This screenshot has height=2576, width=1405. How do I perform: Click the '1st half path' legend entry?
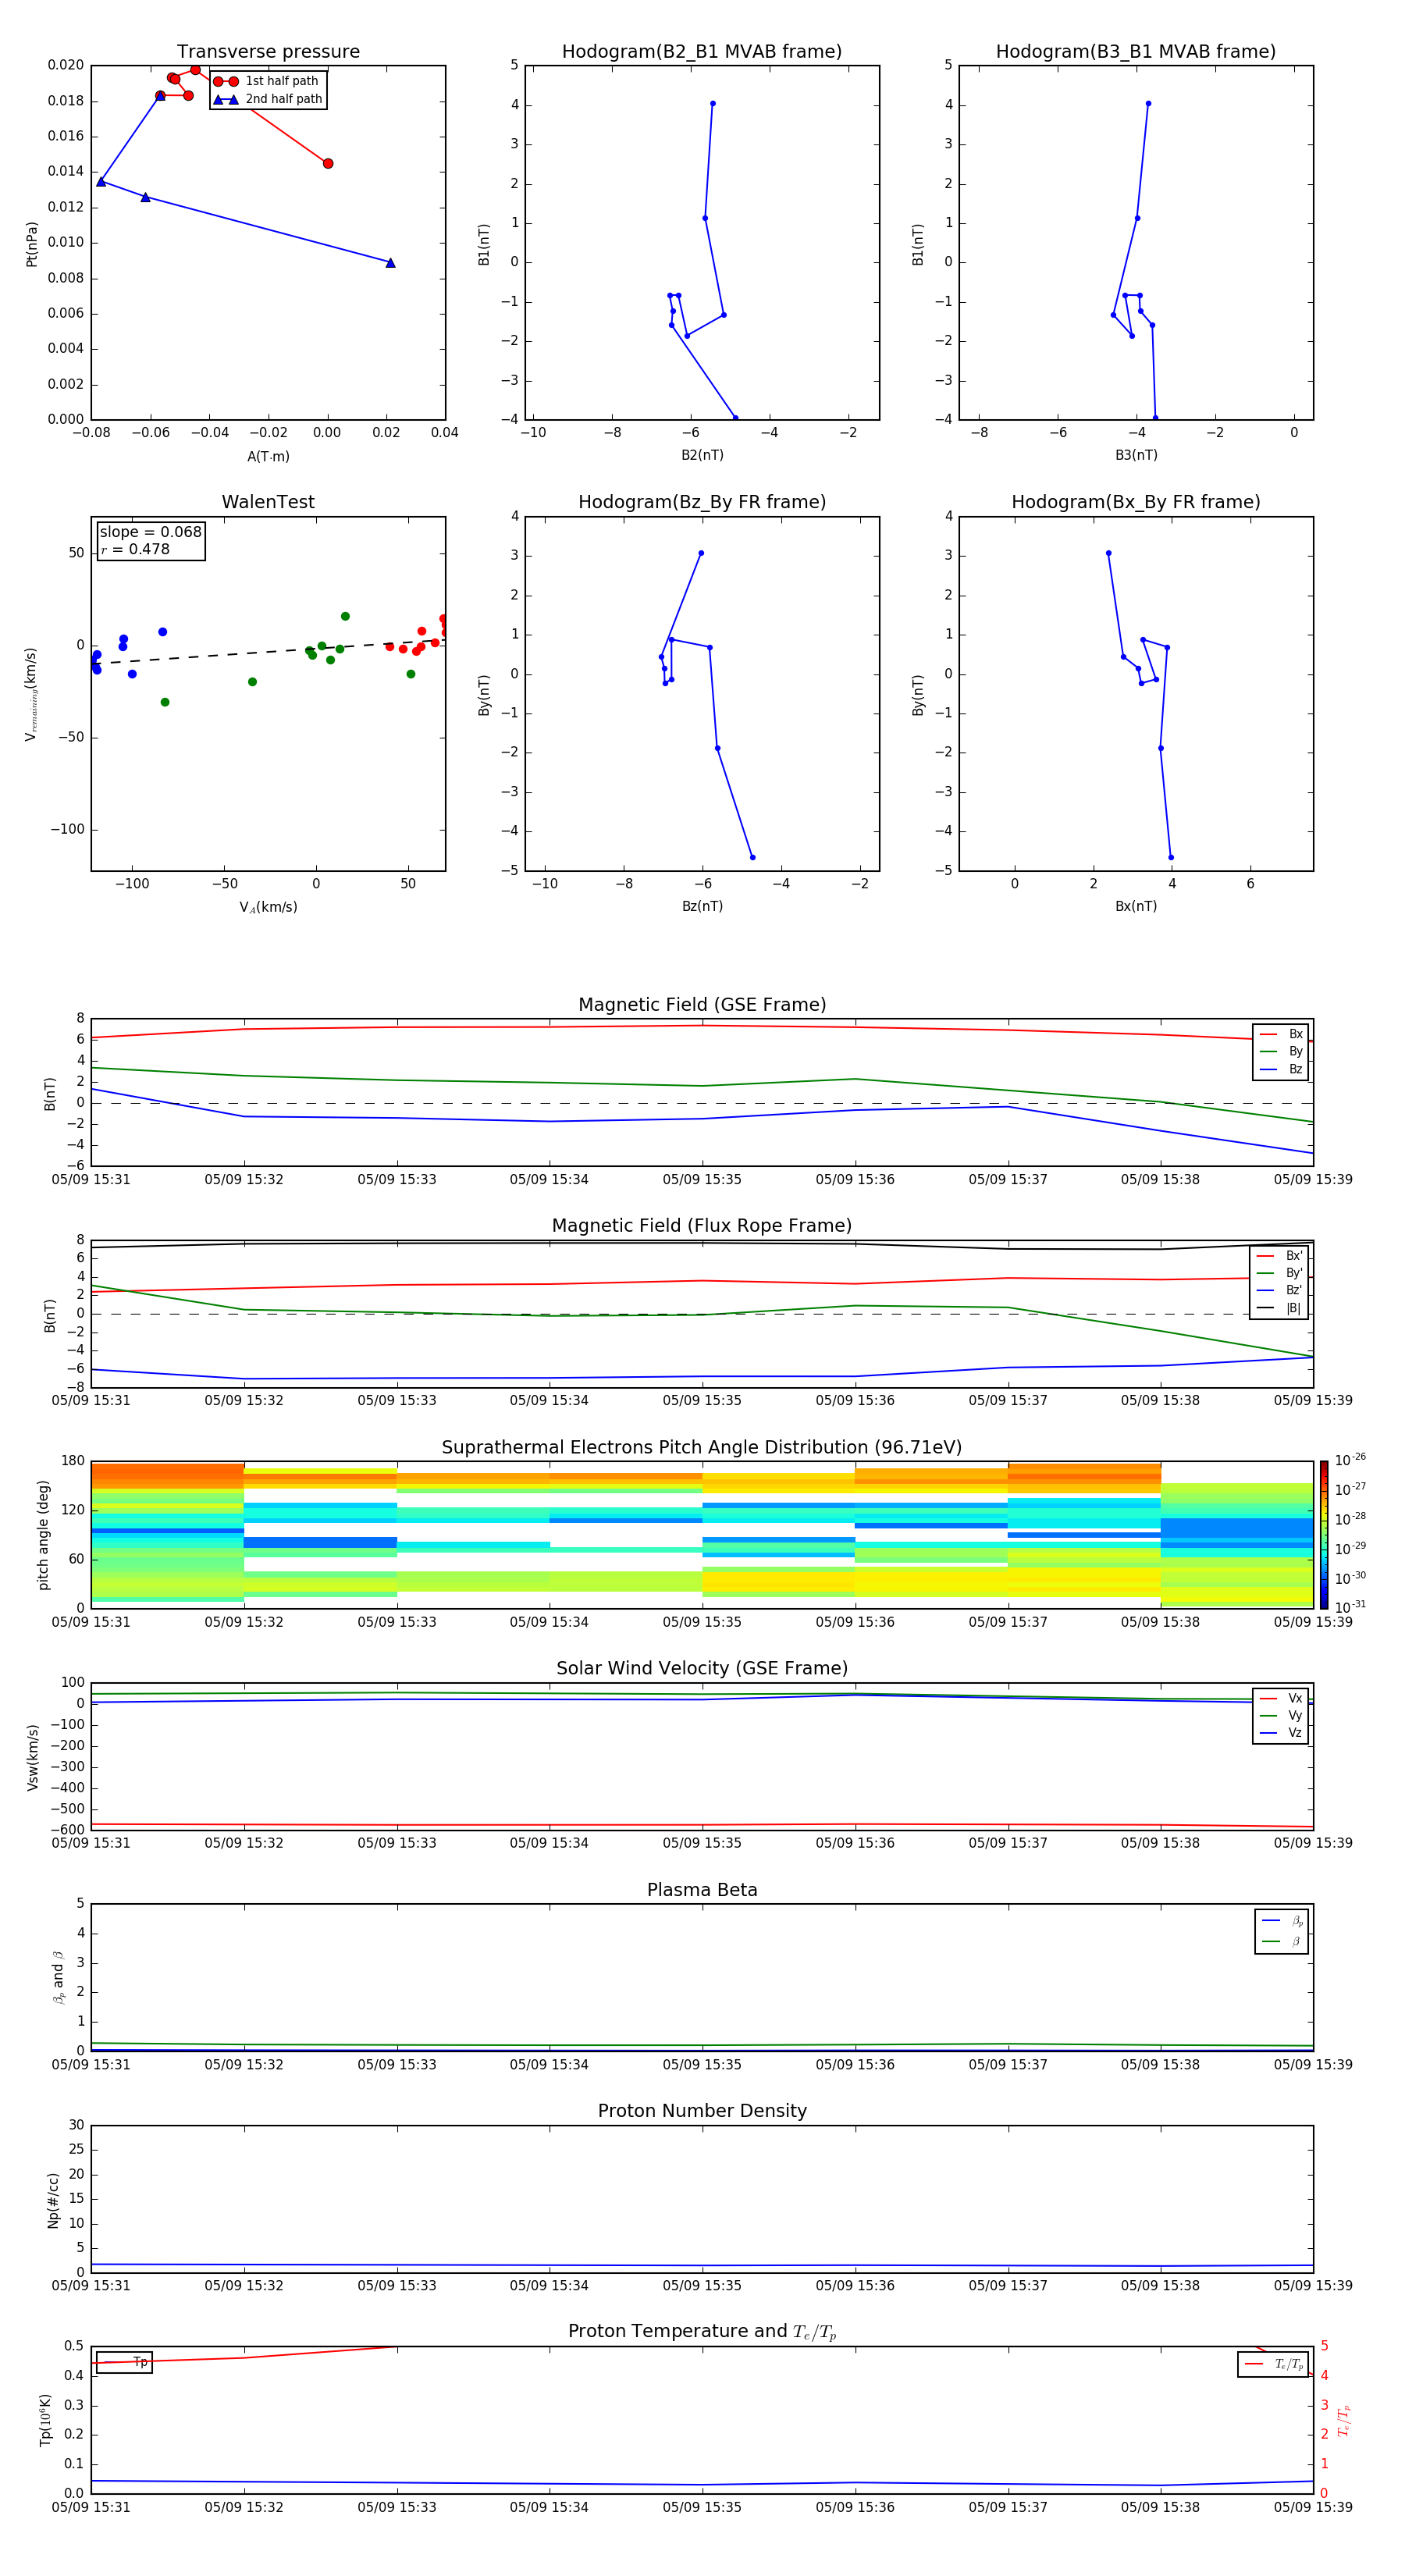click(x=267, y=81)
